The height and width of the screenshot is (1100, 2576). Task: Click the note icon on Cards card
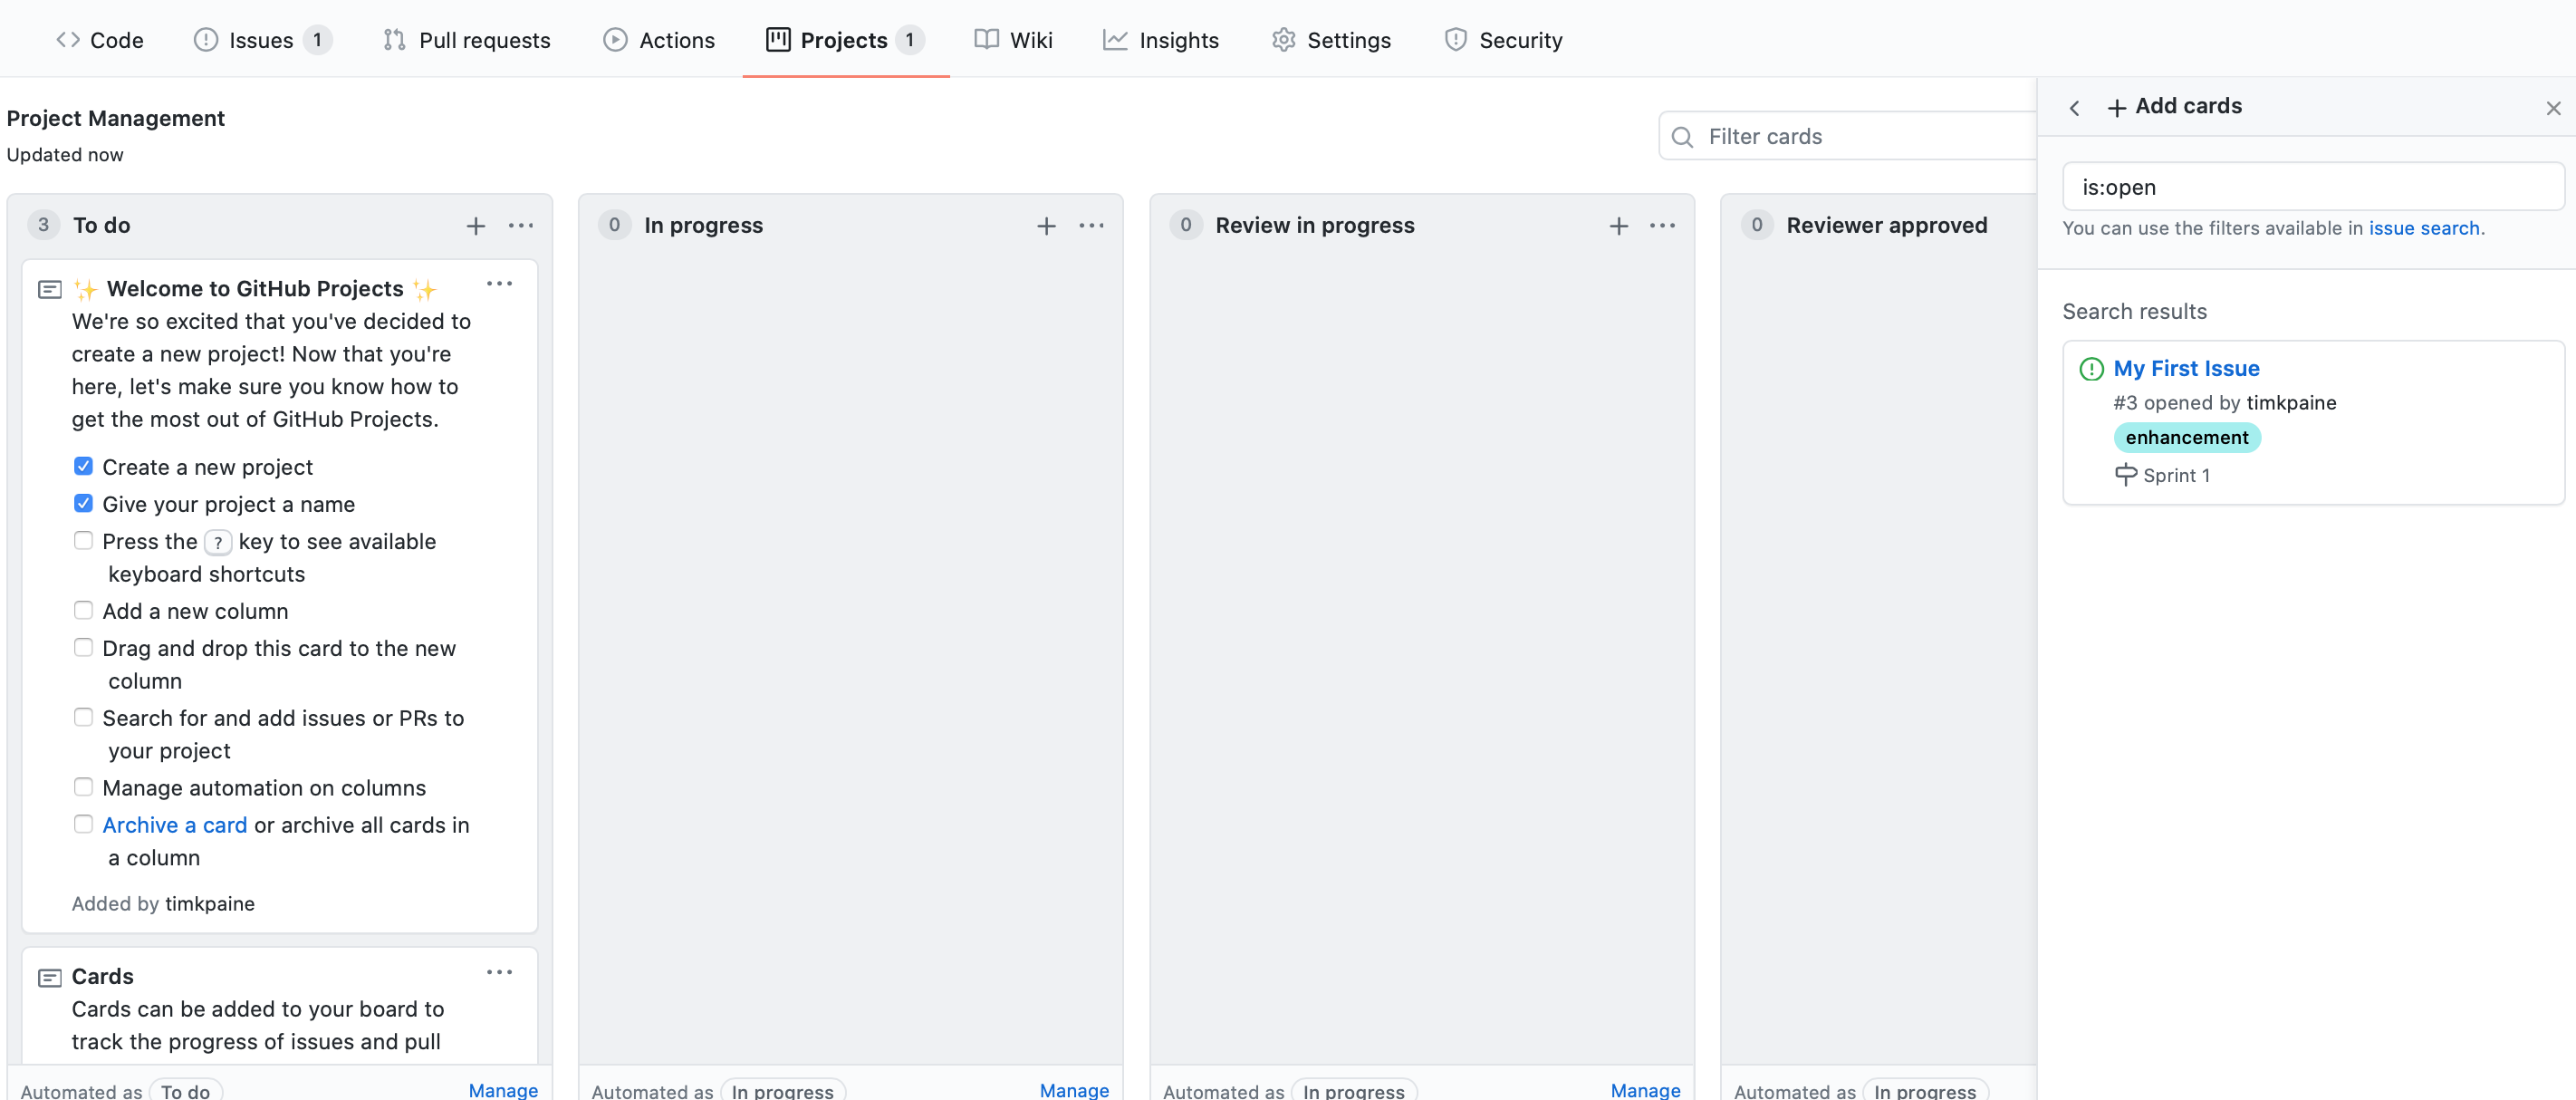50,978
